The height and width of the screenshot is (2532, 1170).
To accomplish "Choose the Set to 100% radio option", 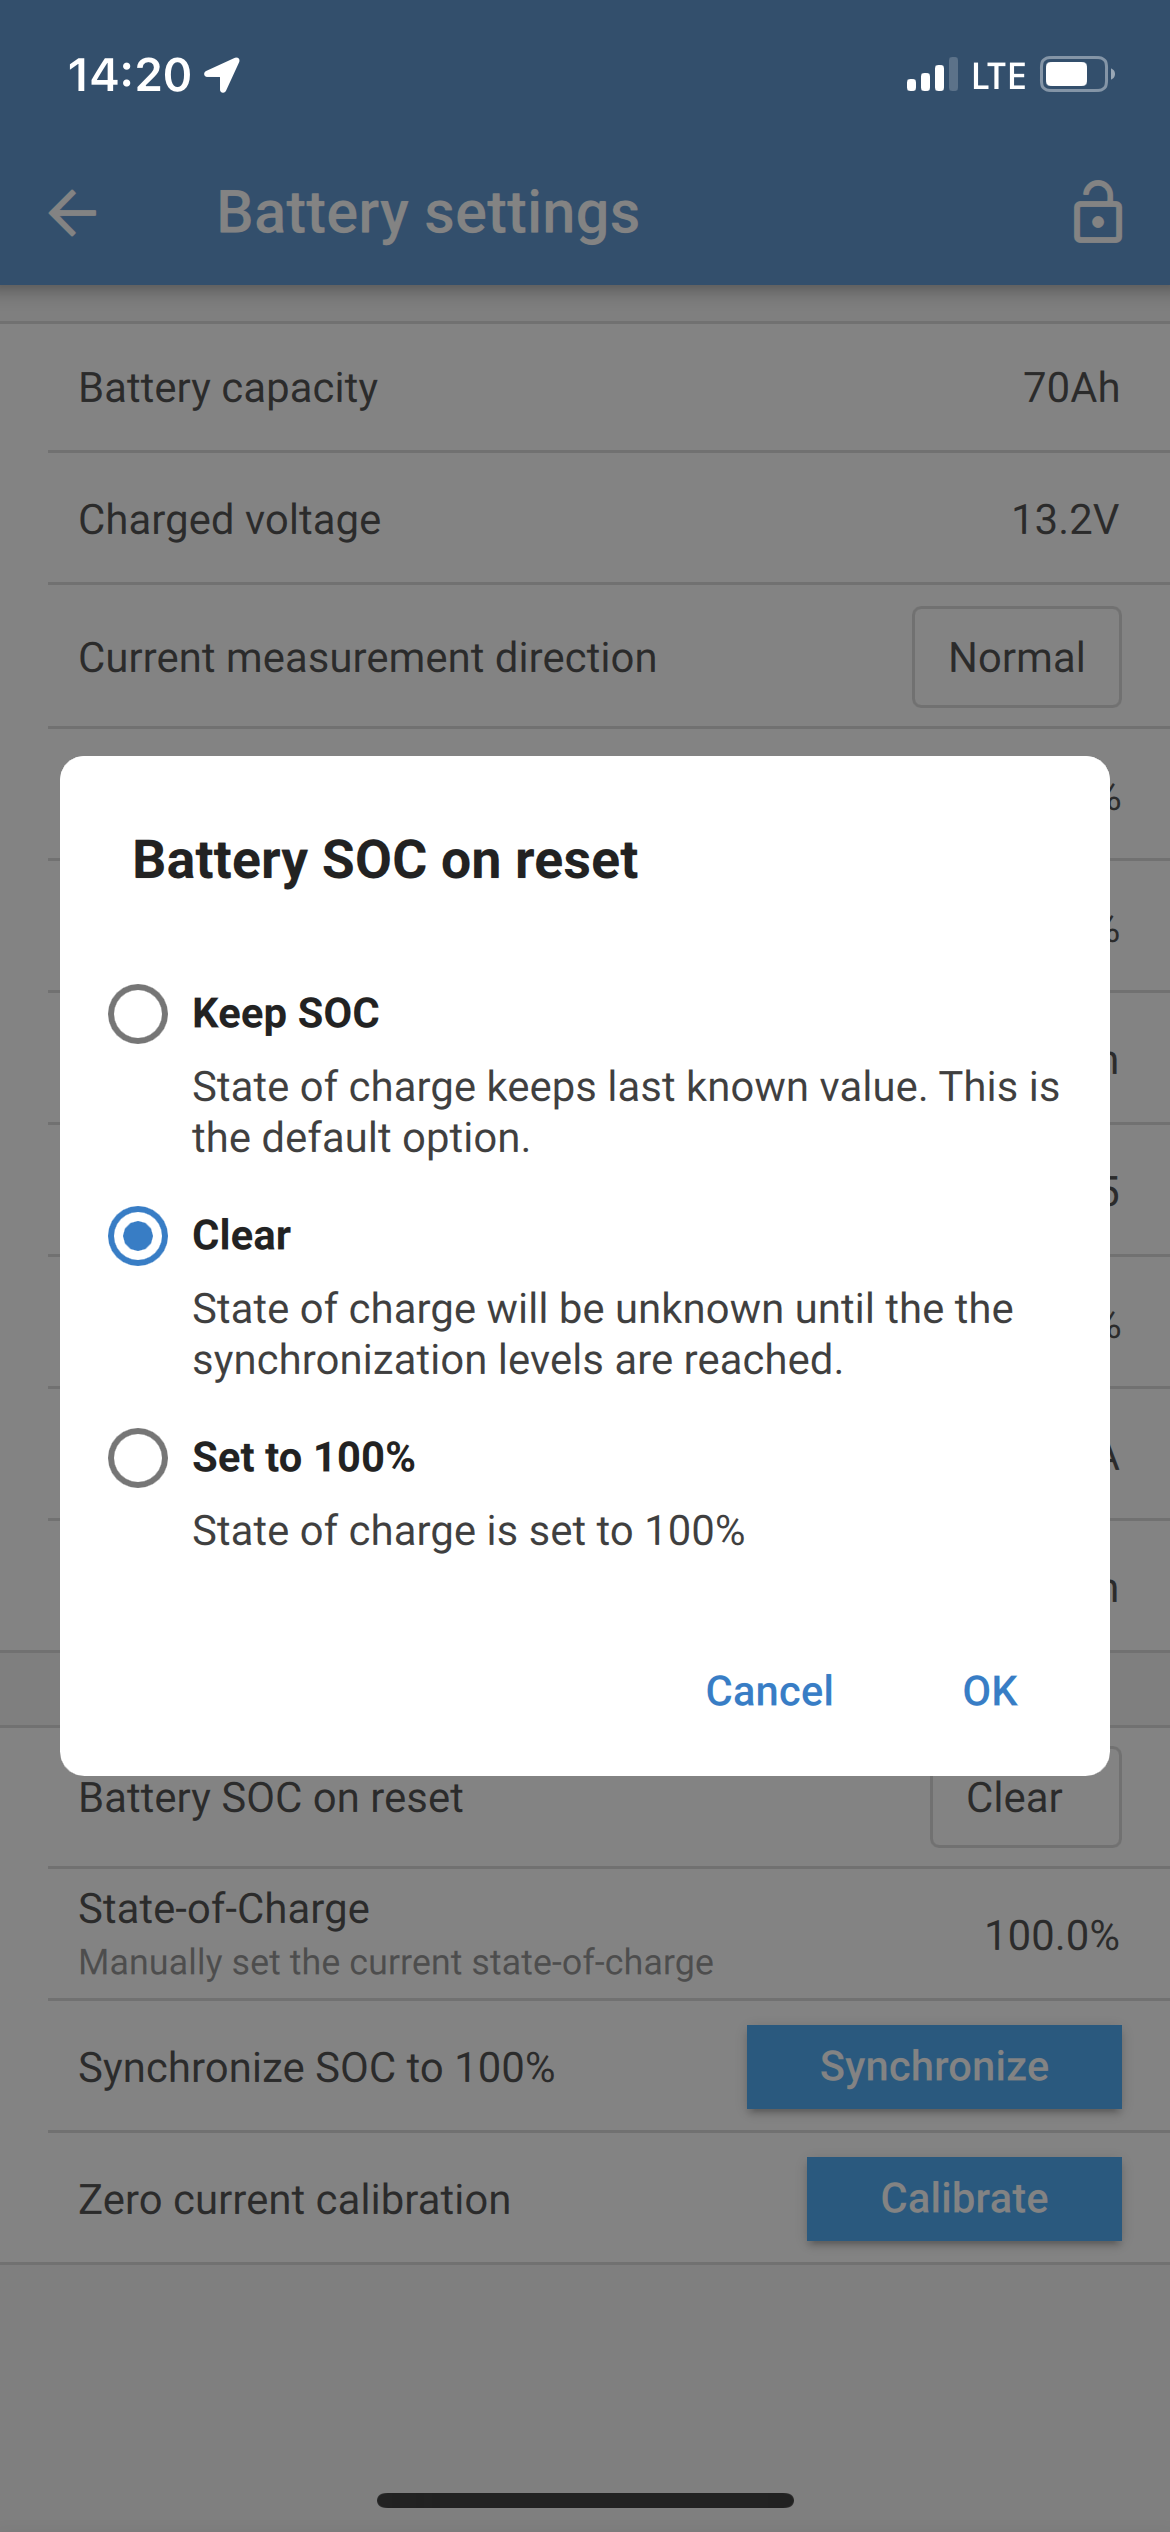I will tap(138, 1458).
